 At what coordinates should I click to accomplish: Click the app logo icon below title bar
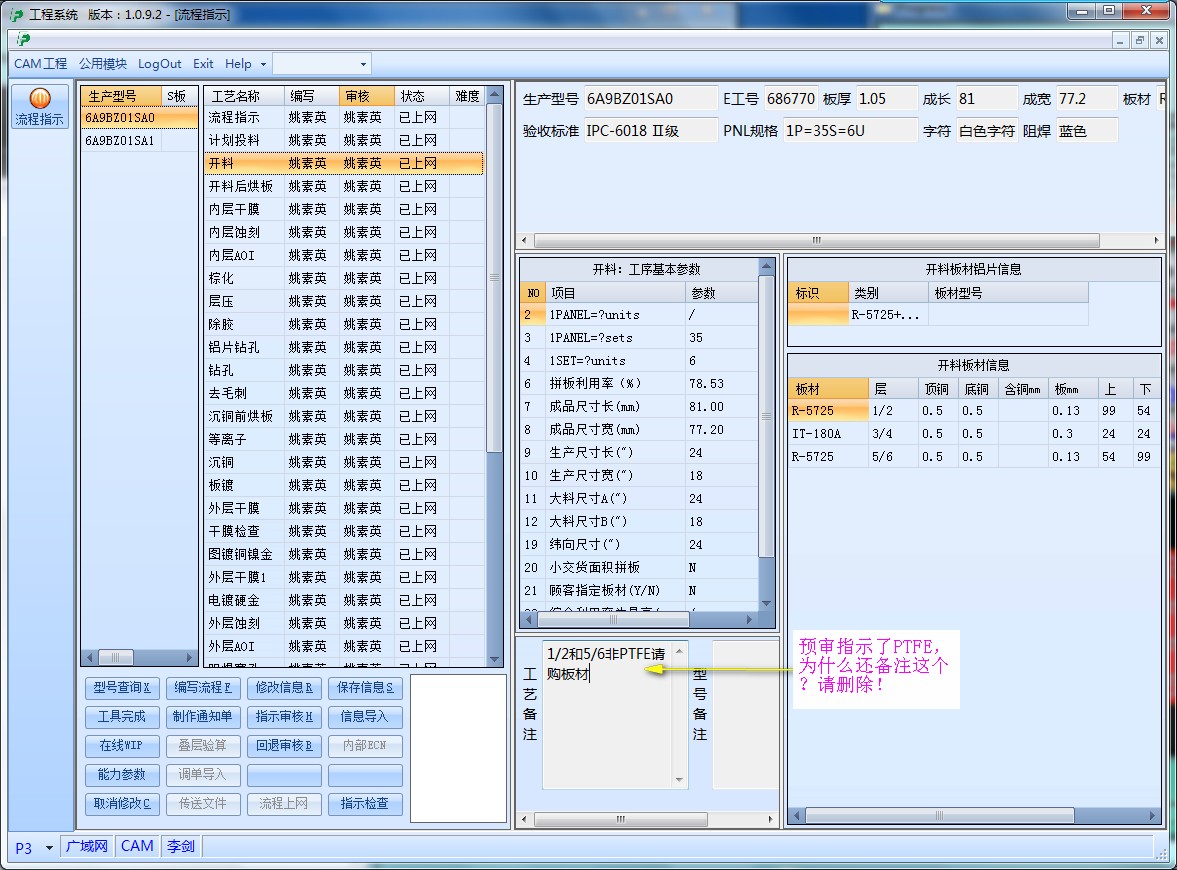(x=24, y=40)
